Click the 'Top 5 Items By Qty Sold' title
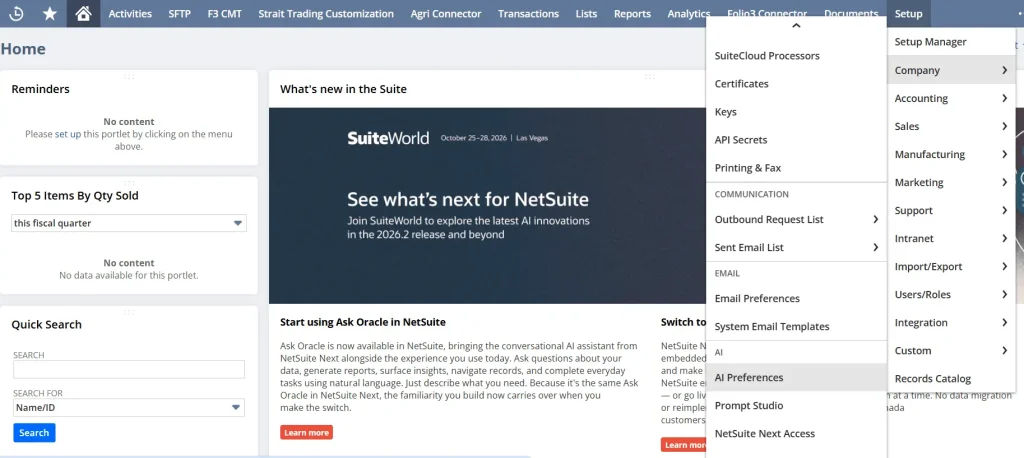1024x458 pixels. pyautogui.click(x=75, y=195)
